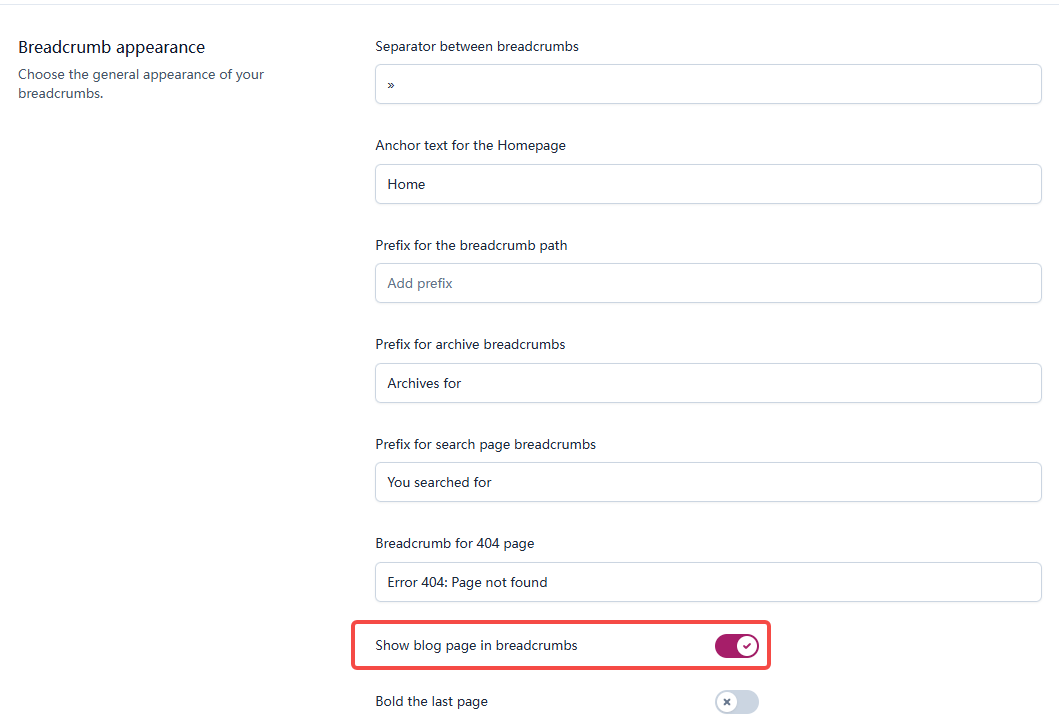Disable the Show blog page in breadcrumbs toggle
The height and width of the screenshot is (718, 1059).
(x=737, y=646)
